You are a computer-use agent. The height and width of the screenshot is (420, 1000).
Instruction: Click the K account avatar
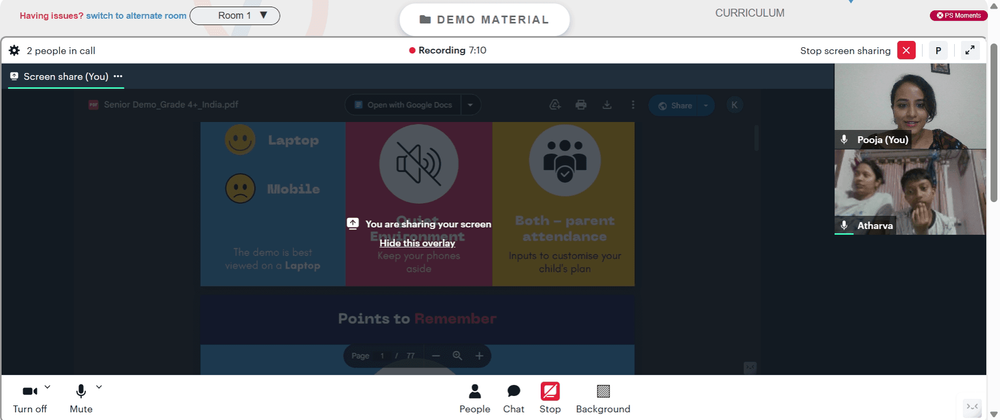pos(735,105)
